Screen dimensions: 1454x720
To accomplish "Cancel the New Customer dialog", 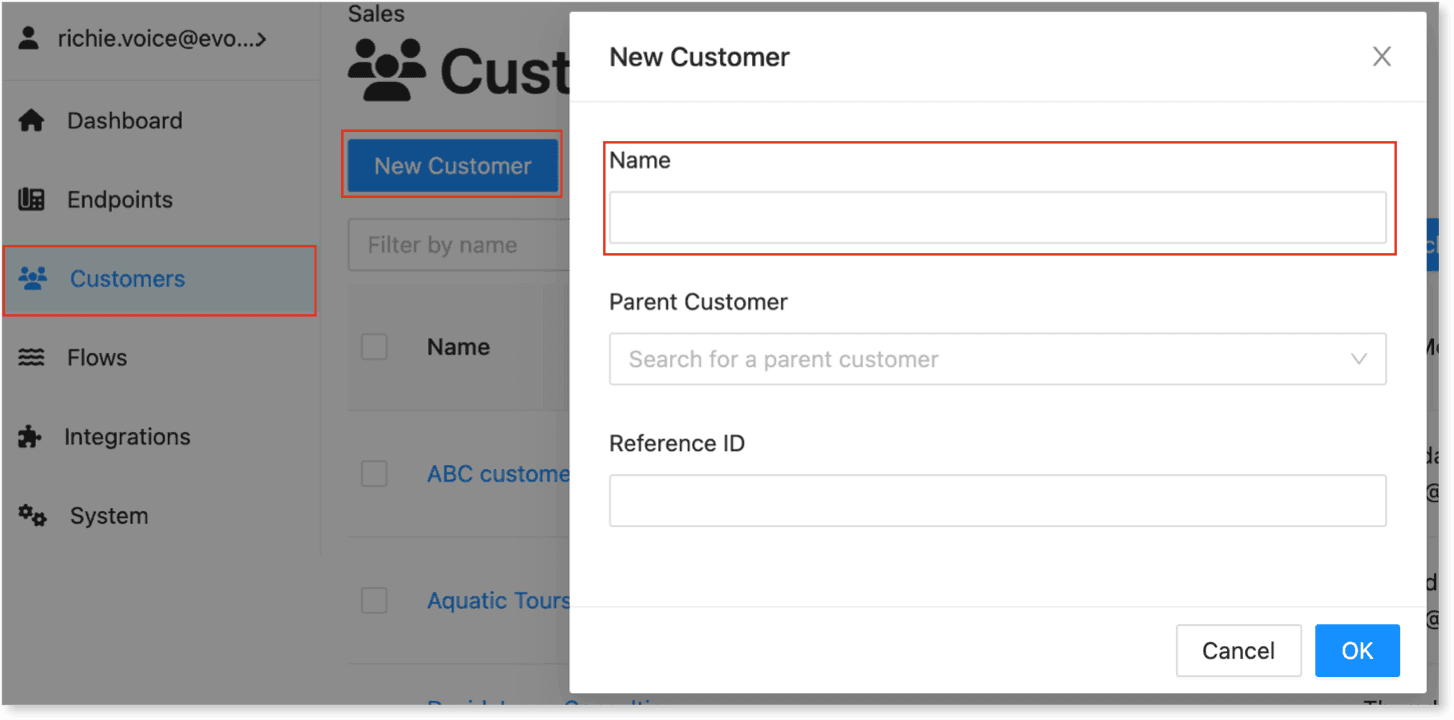I will point(1238,651).
